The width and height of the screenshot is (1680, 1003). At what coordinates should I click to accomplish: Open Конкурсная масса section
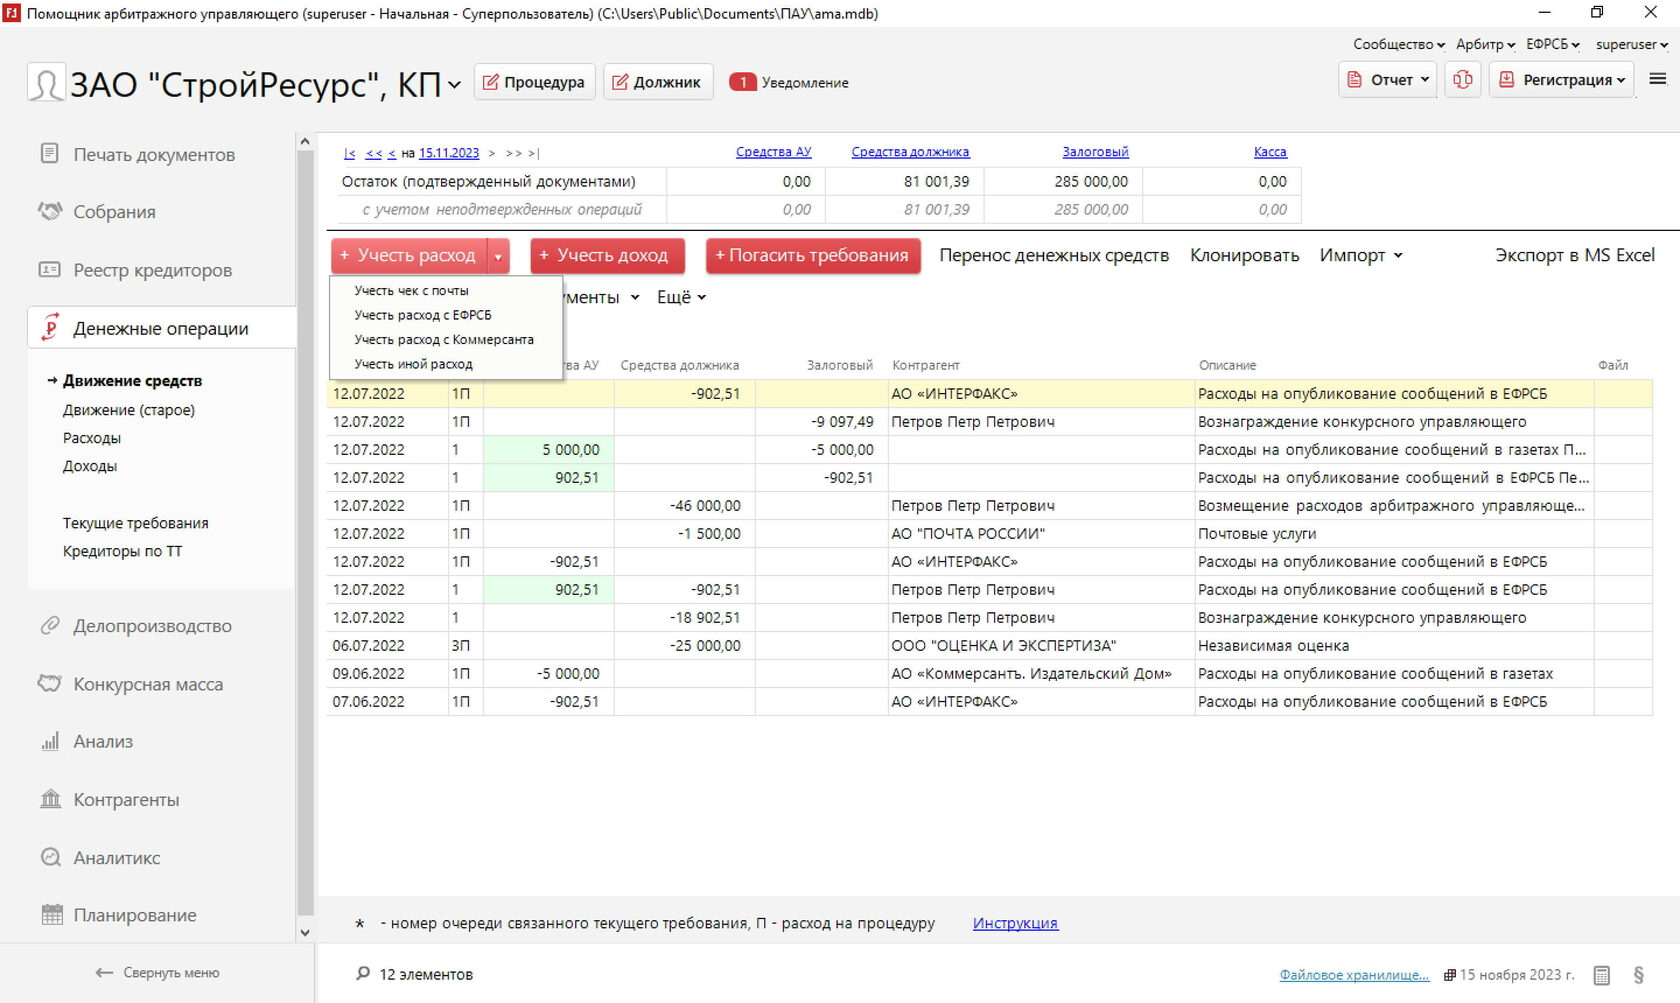pos(131,684)
